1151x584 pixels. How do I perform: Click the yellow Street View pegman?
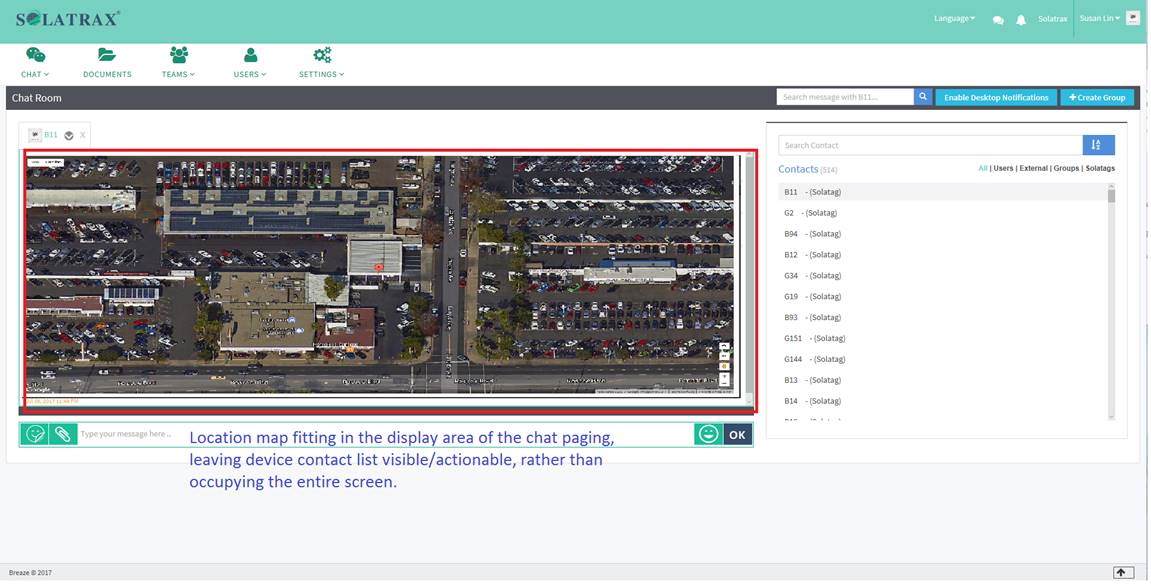tap(725, 366)
